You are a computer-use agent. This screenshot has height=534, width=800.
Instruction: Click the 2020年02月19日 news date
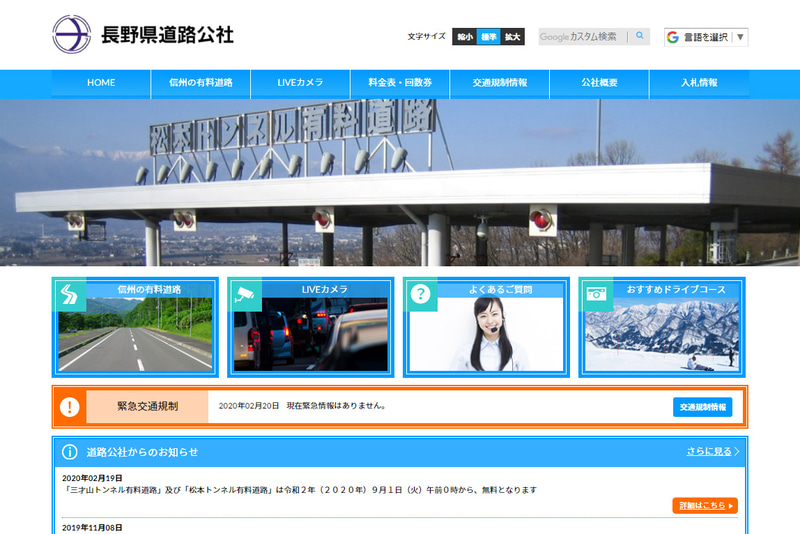tap(92, 478)
